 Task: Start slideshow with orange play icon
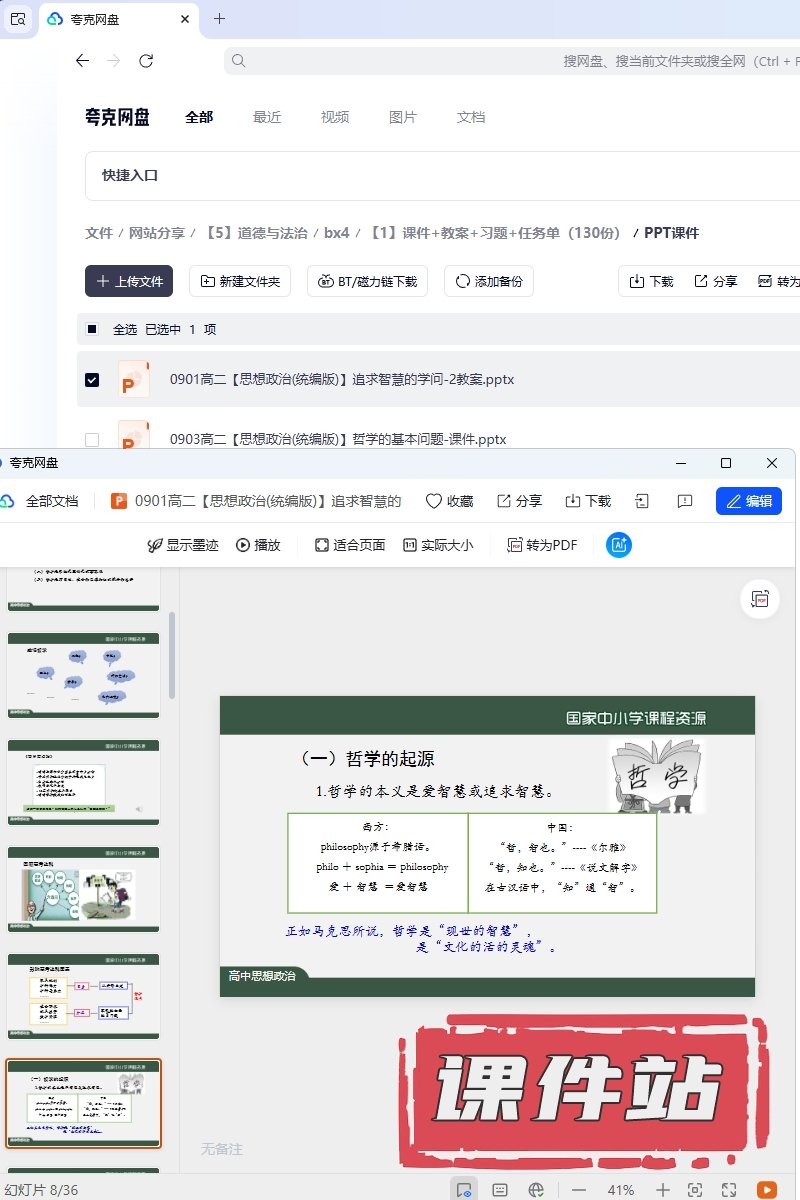(x=767, y=1190)
